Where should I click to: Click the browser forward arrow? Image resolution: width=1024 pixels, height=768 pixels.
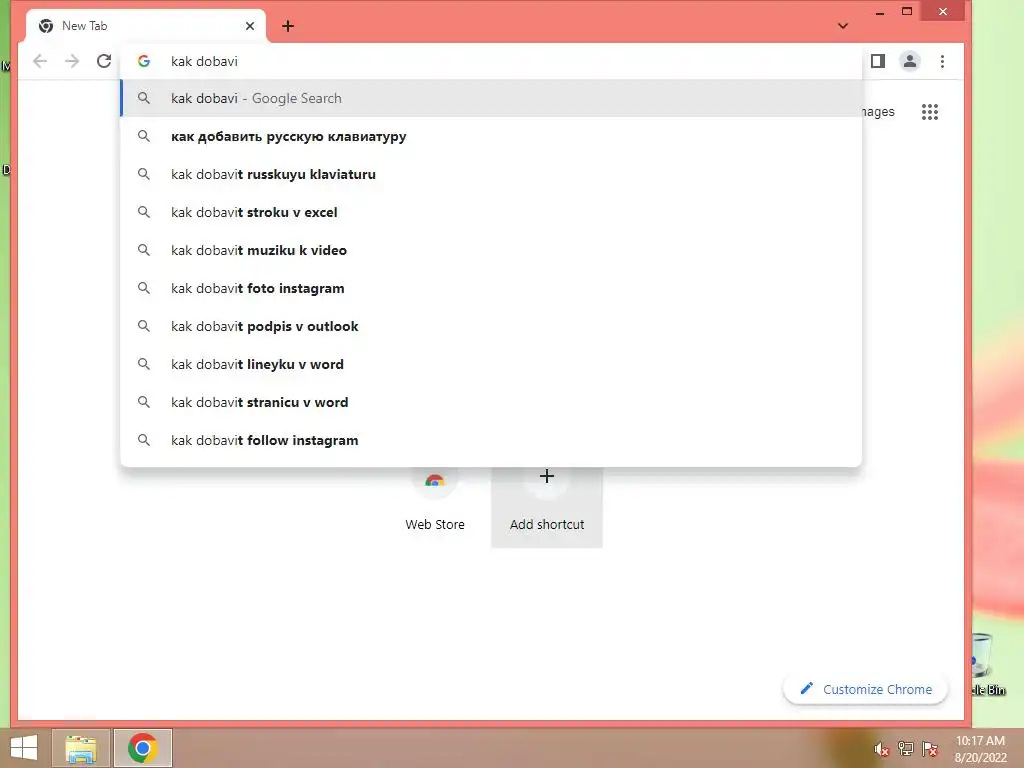pyautogui.click(x=72, y=61)
